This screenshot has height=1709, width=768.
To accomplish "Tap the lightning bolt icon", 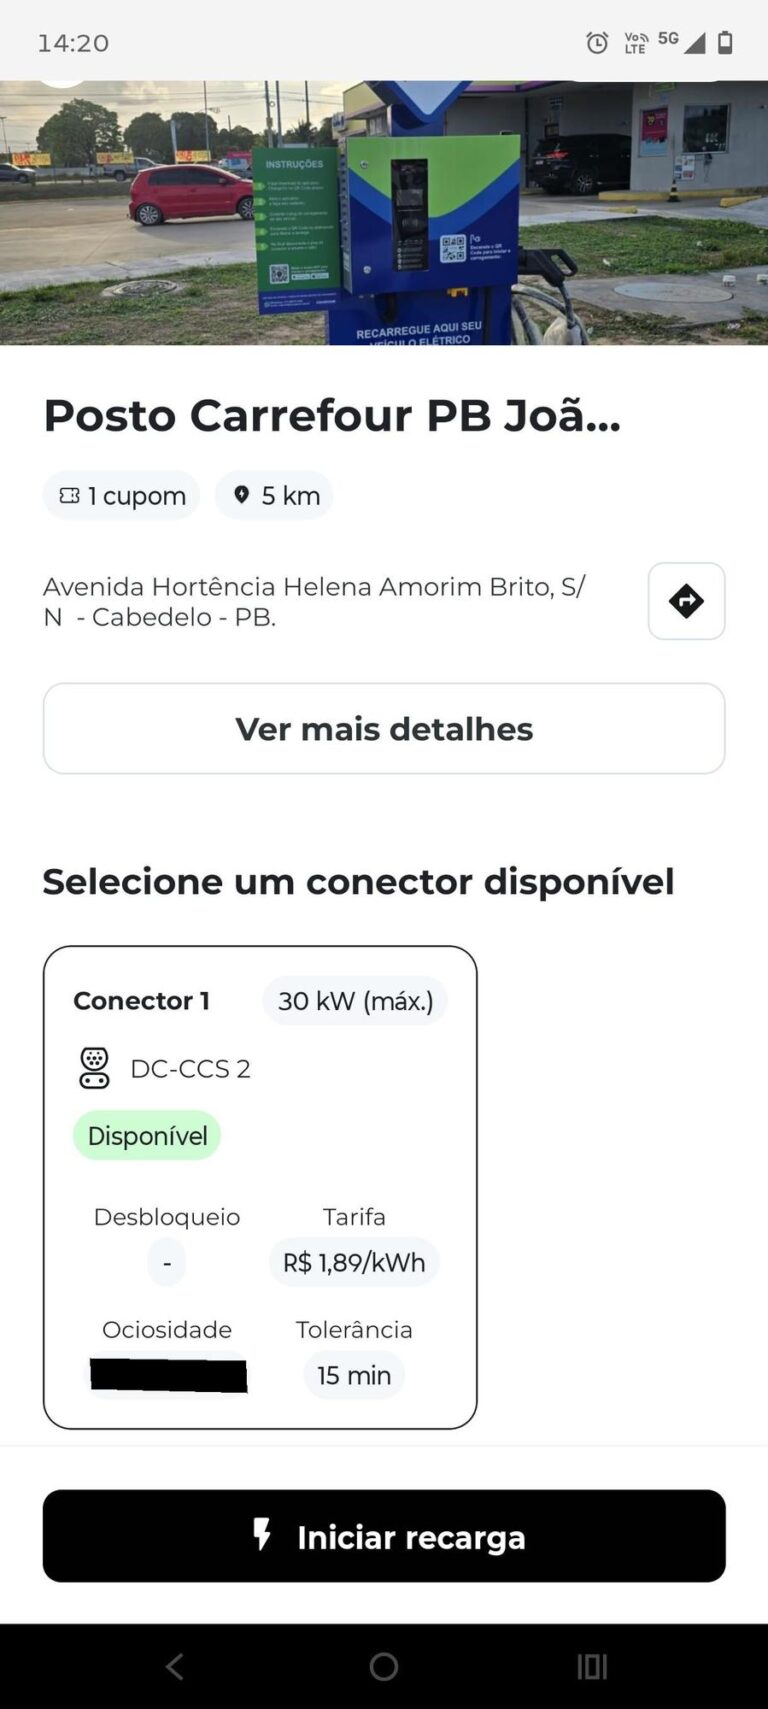I will [x=262, y=1535].
